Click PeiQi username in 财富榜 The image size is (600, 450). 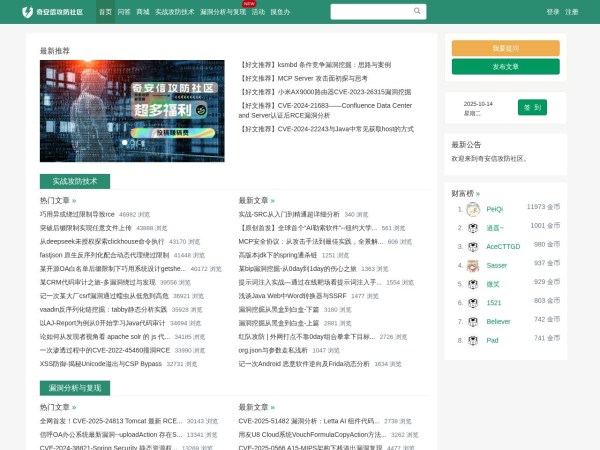coord(494,209)
